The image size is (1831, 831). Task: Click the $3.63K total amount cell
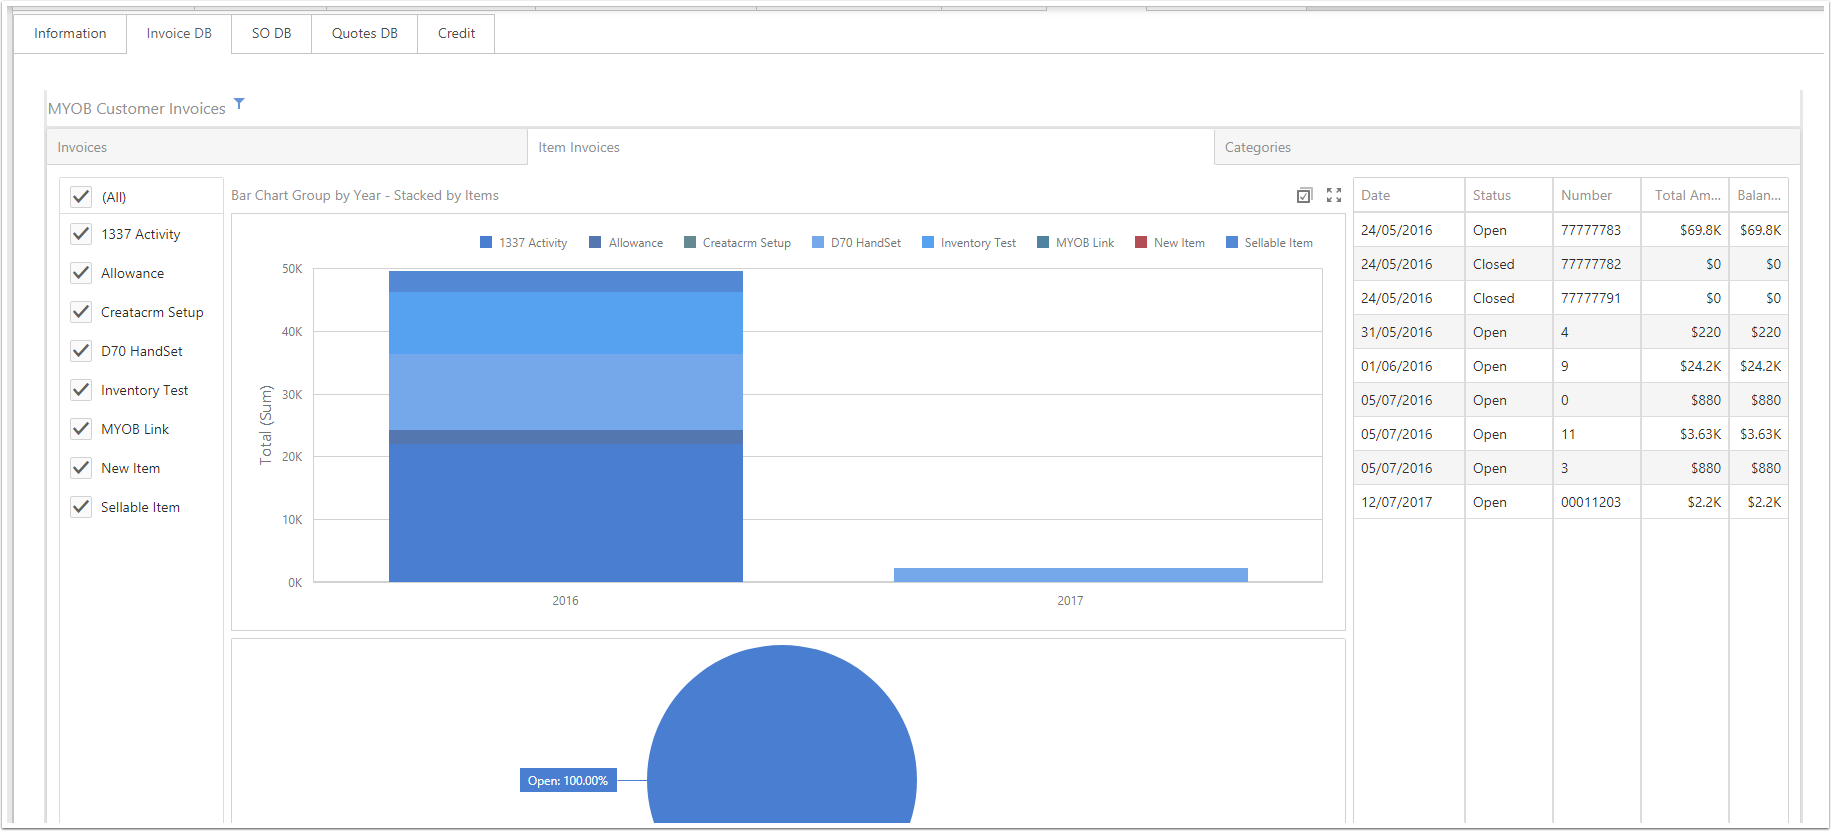tap(1685, 434)
